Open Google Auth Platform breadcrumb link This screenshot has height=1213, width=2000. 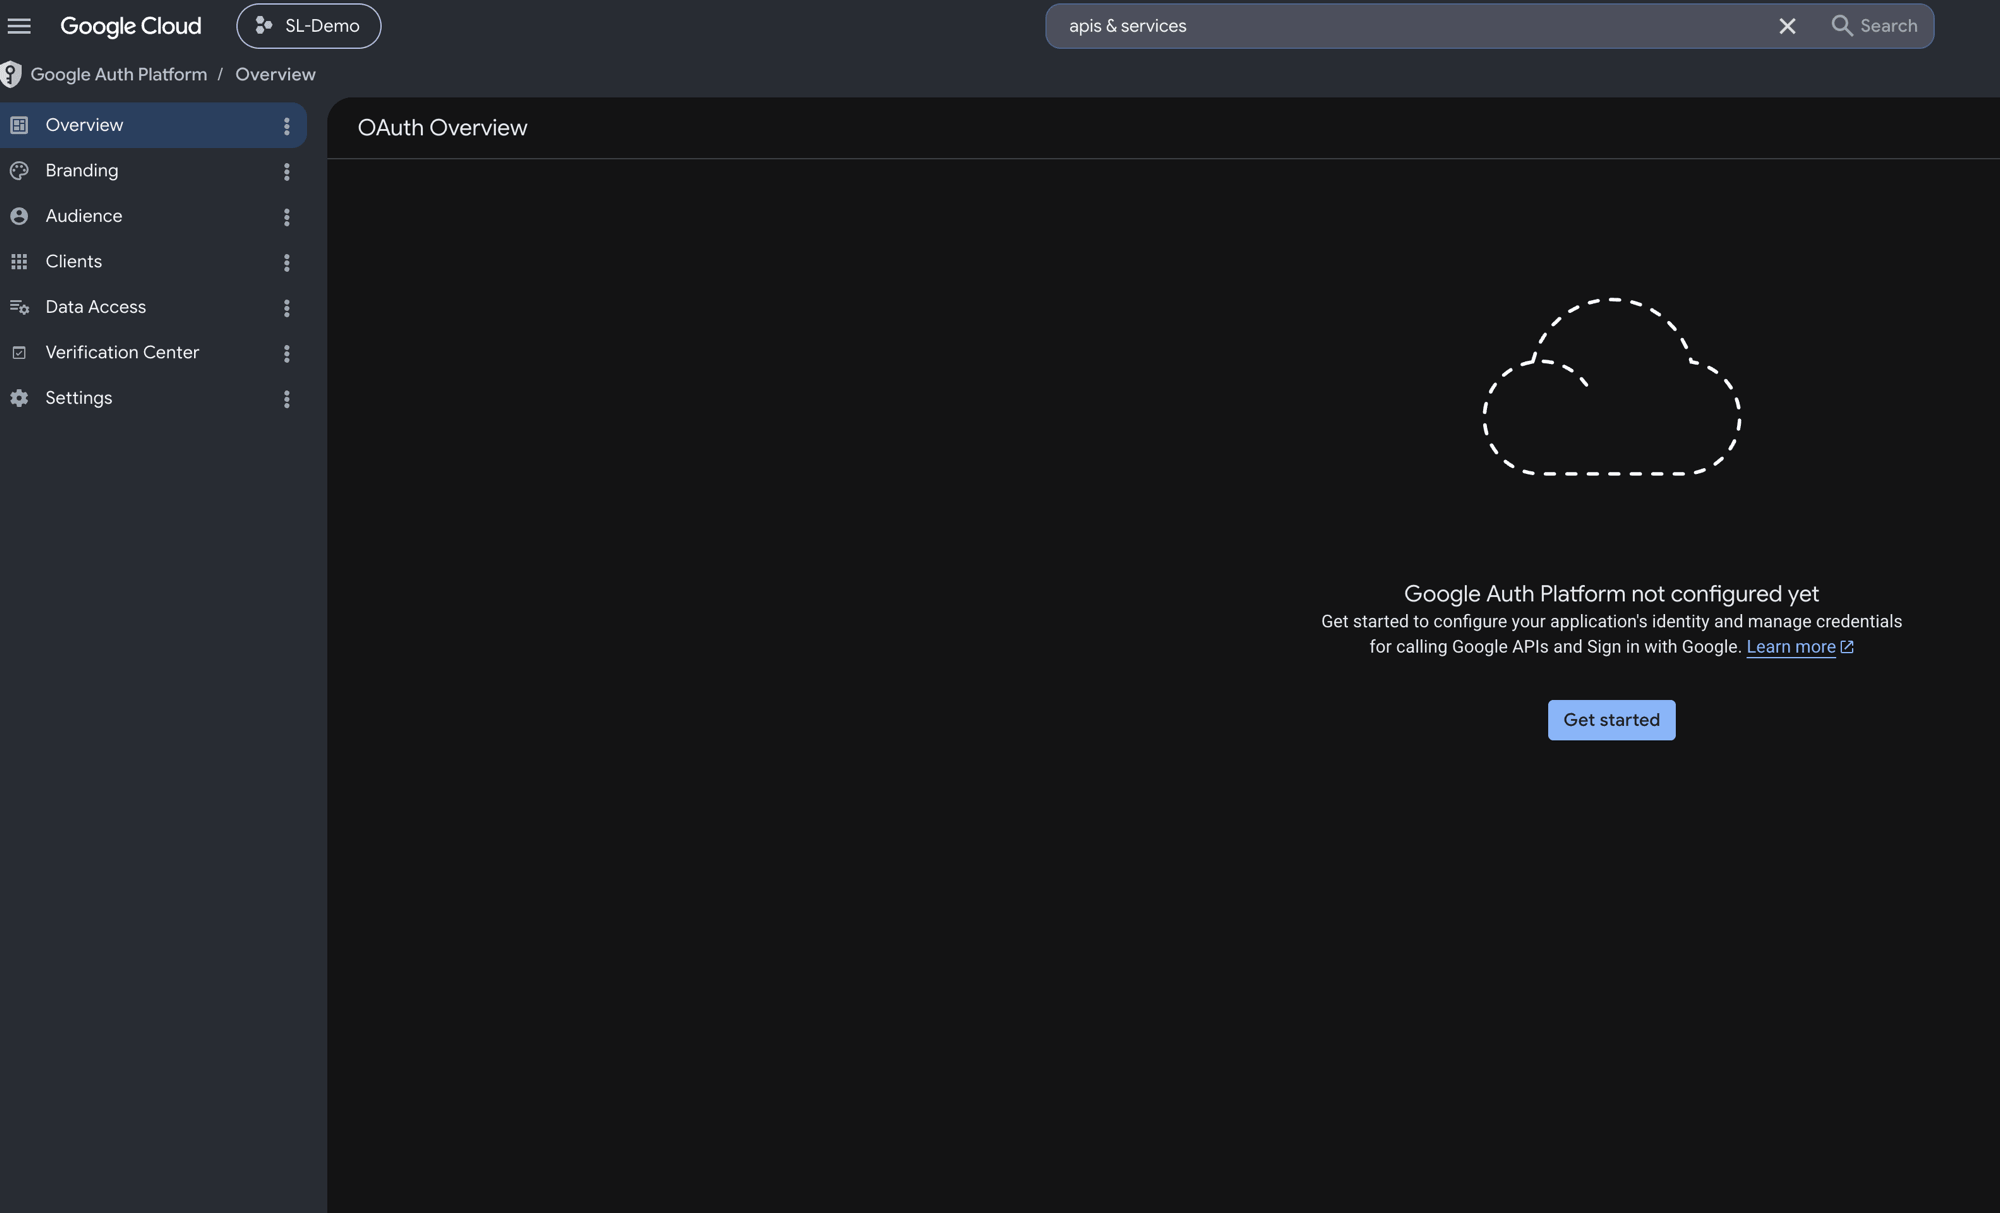[119, 74]
